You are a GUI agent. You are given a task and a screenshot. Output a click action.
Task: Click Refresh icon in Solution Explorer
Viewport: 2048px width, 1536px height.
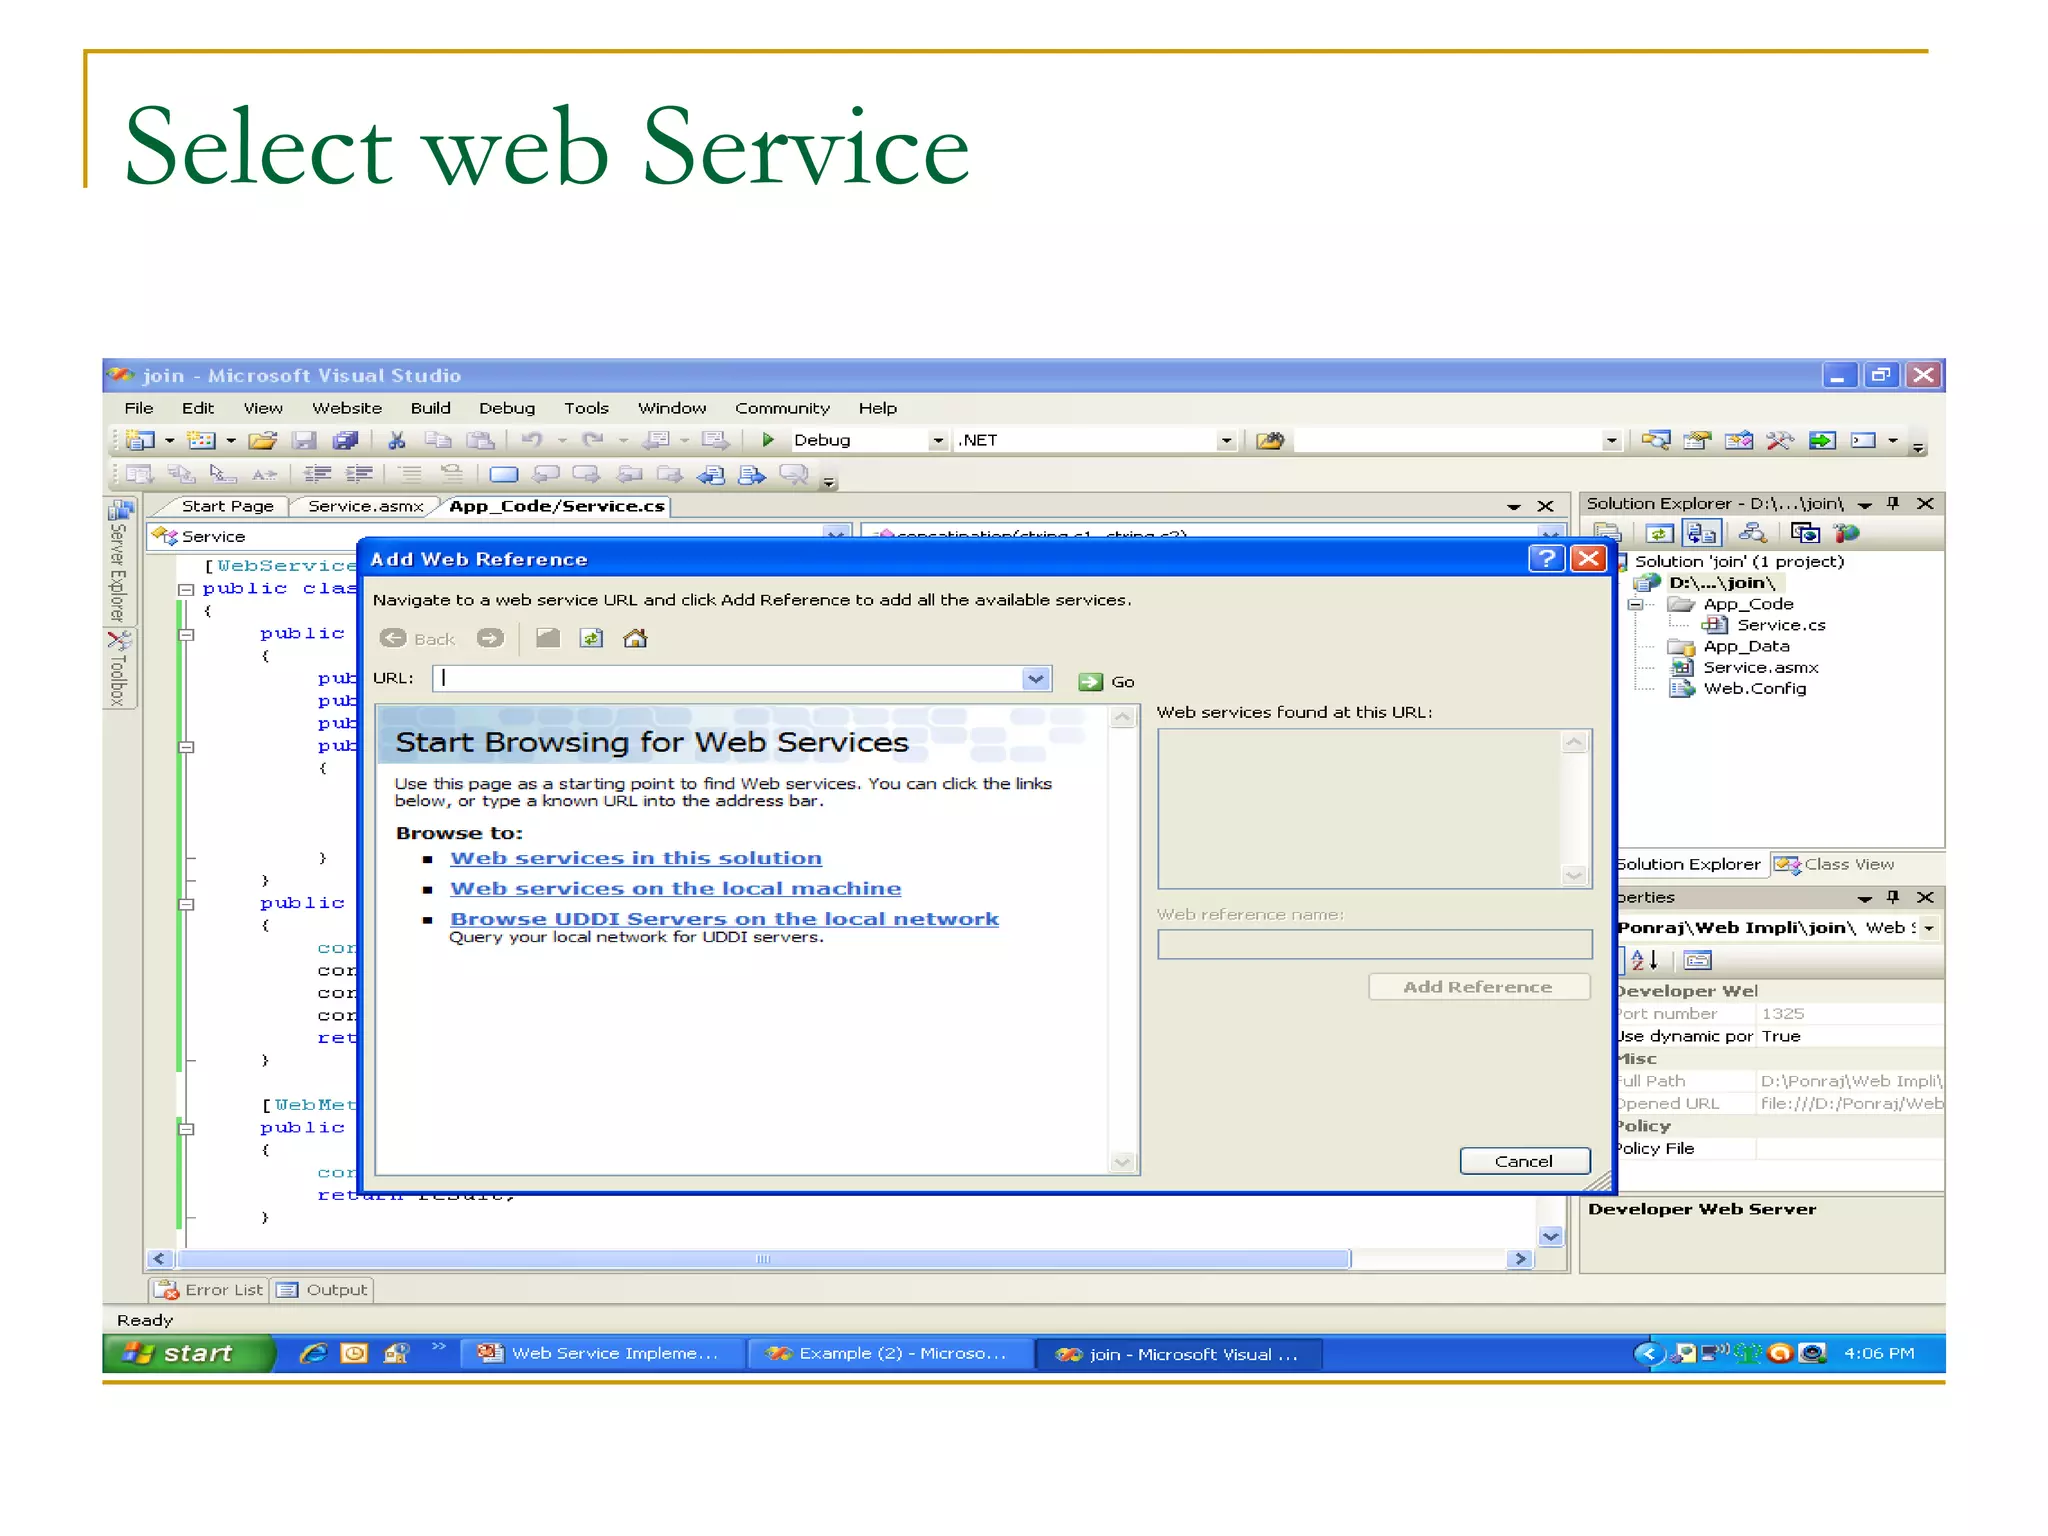(1658, 533)
